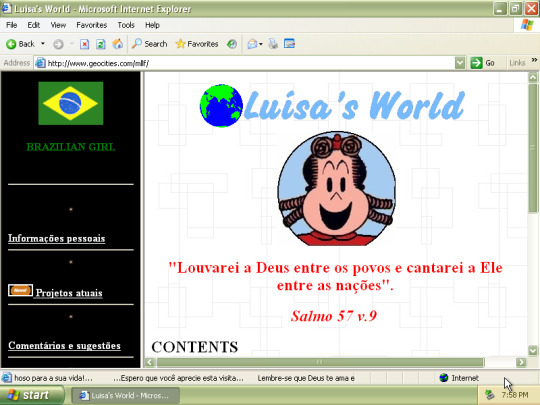Click the system tray network icon
The width and height of the screenshot is (540, 405).
489,395
